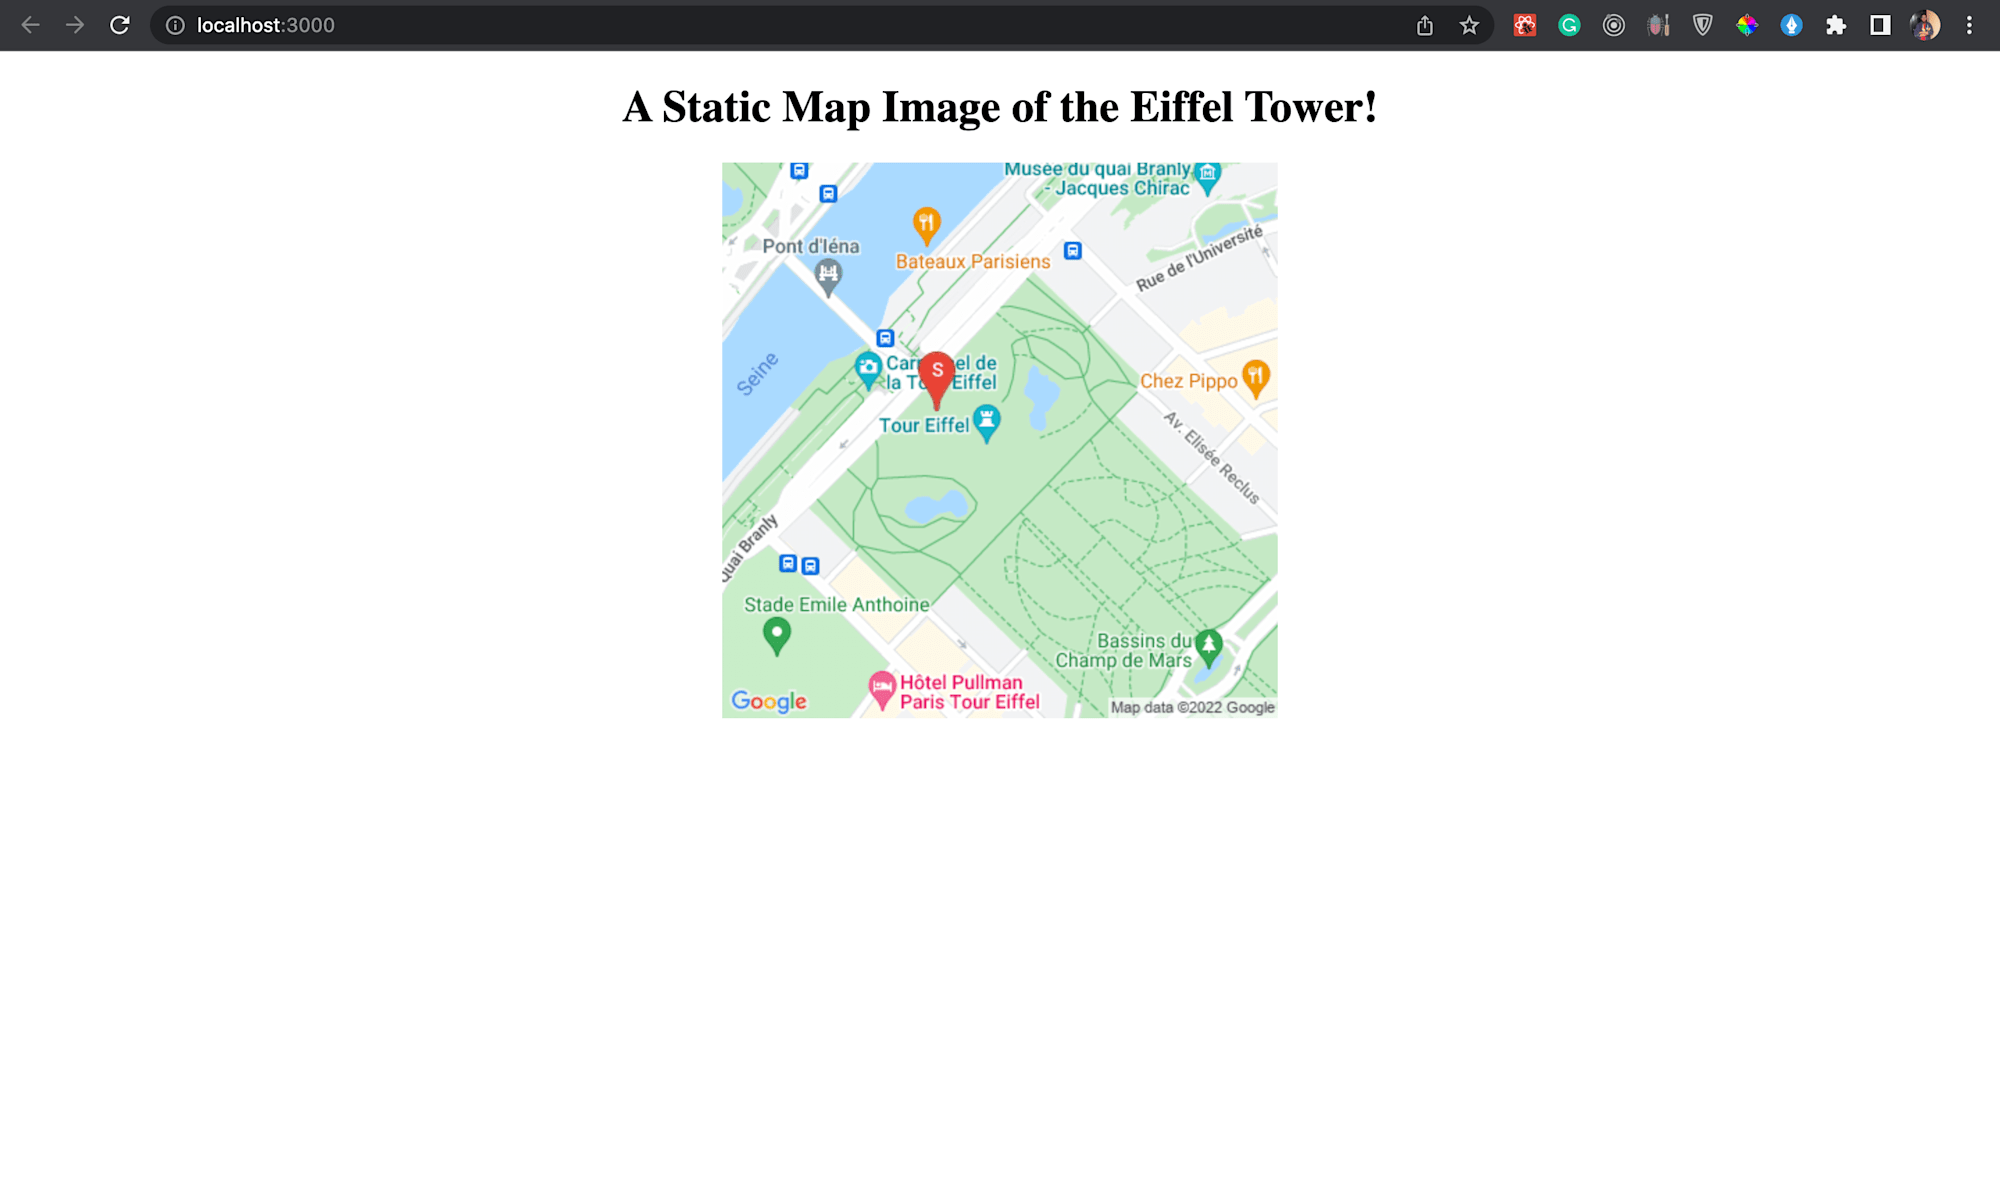This screenshot has width=2000, height=1192.
Task: Open the Chrome profile avatar menu
Action: tap(1925, 25)
